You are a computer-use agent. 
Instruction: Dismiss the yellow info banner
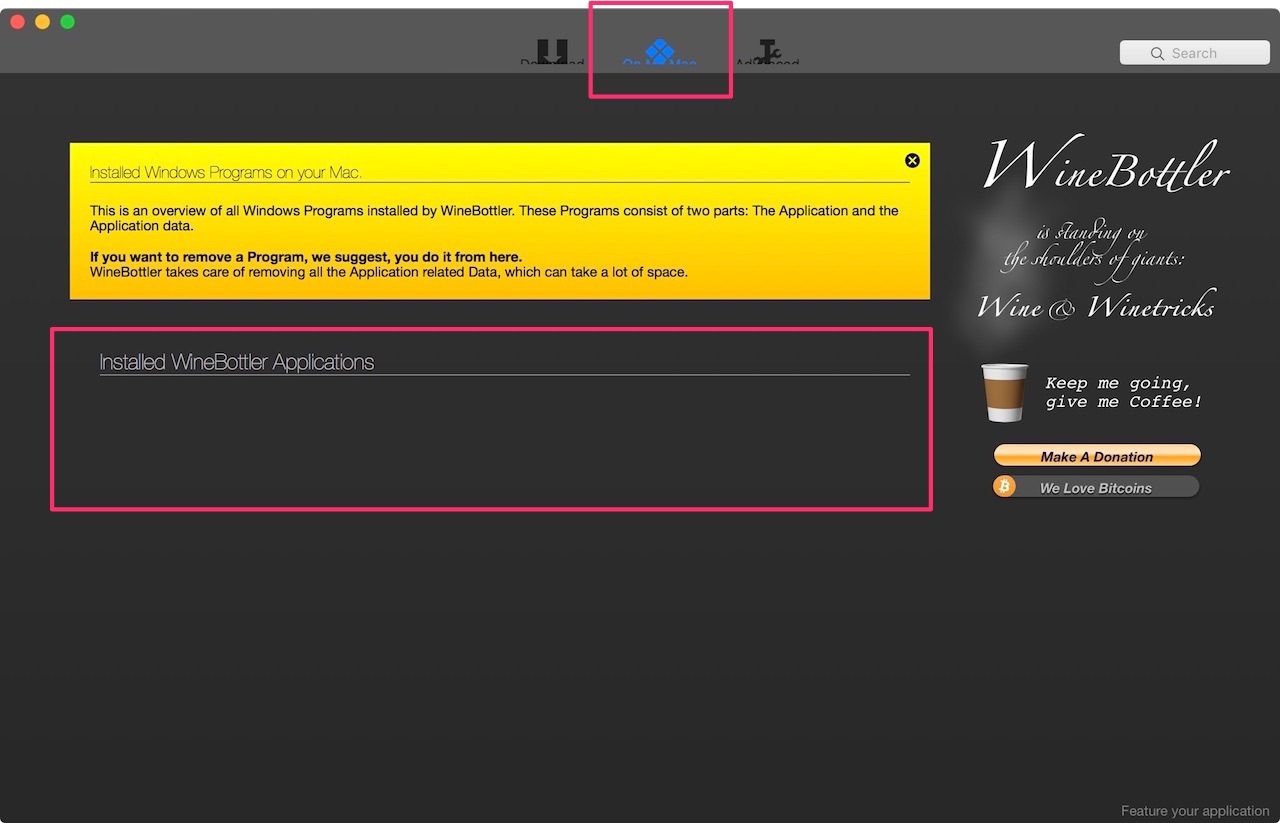pyautogui.click(x=912, y=160)
